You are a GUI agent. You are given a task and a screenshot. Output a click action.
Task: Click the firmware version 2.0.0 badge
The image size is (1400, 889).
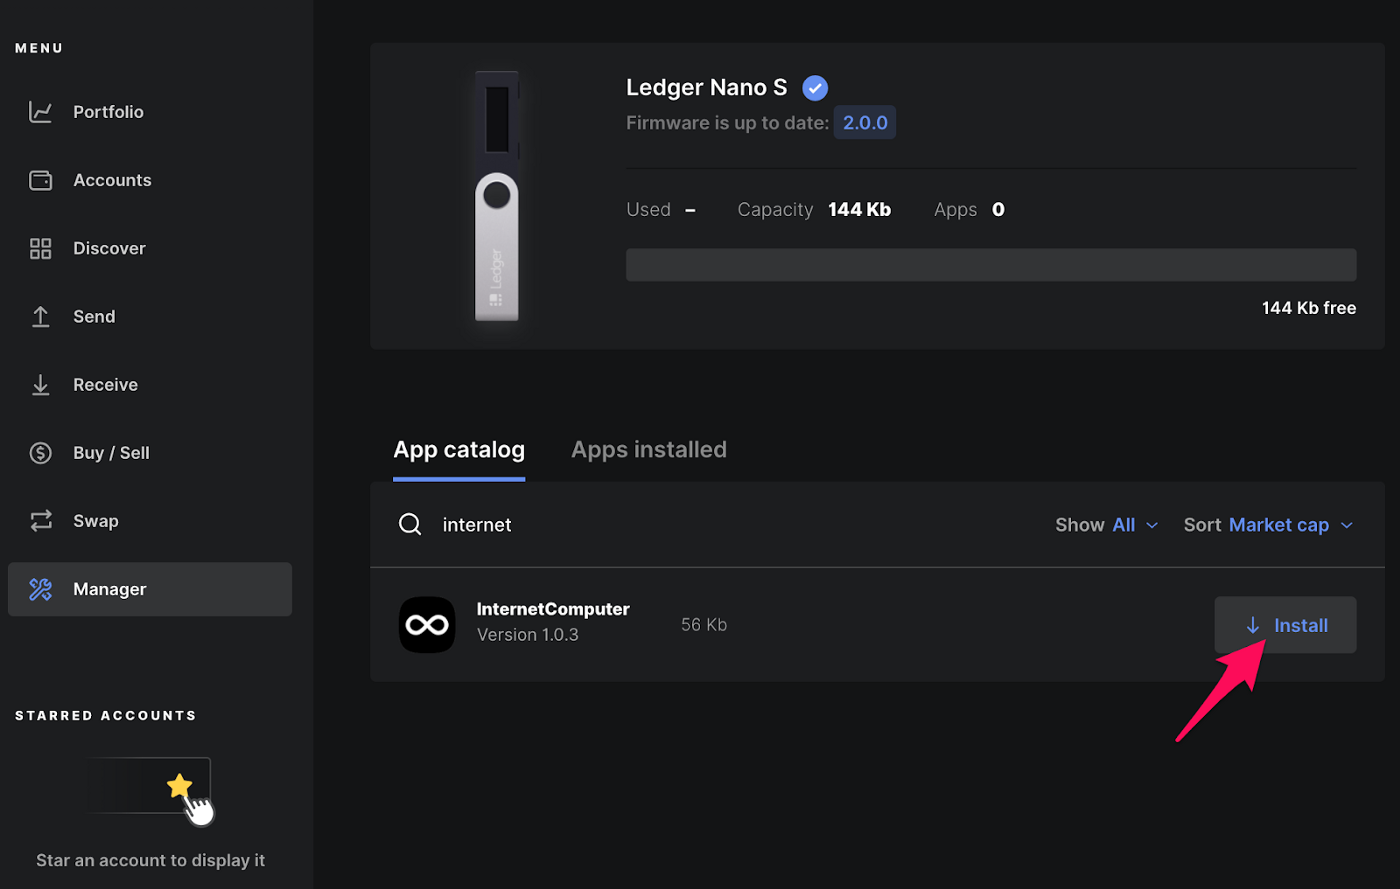point(865,123)
